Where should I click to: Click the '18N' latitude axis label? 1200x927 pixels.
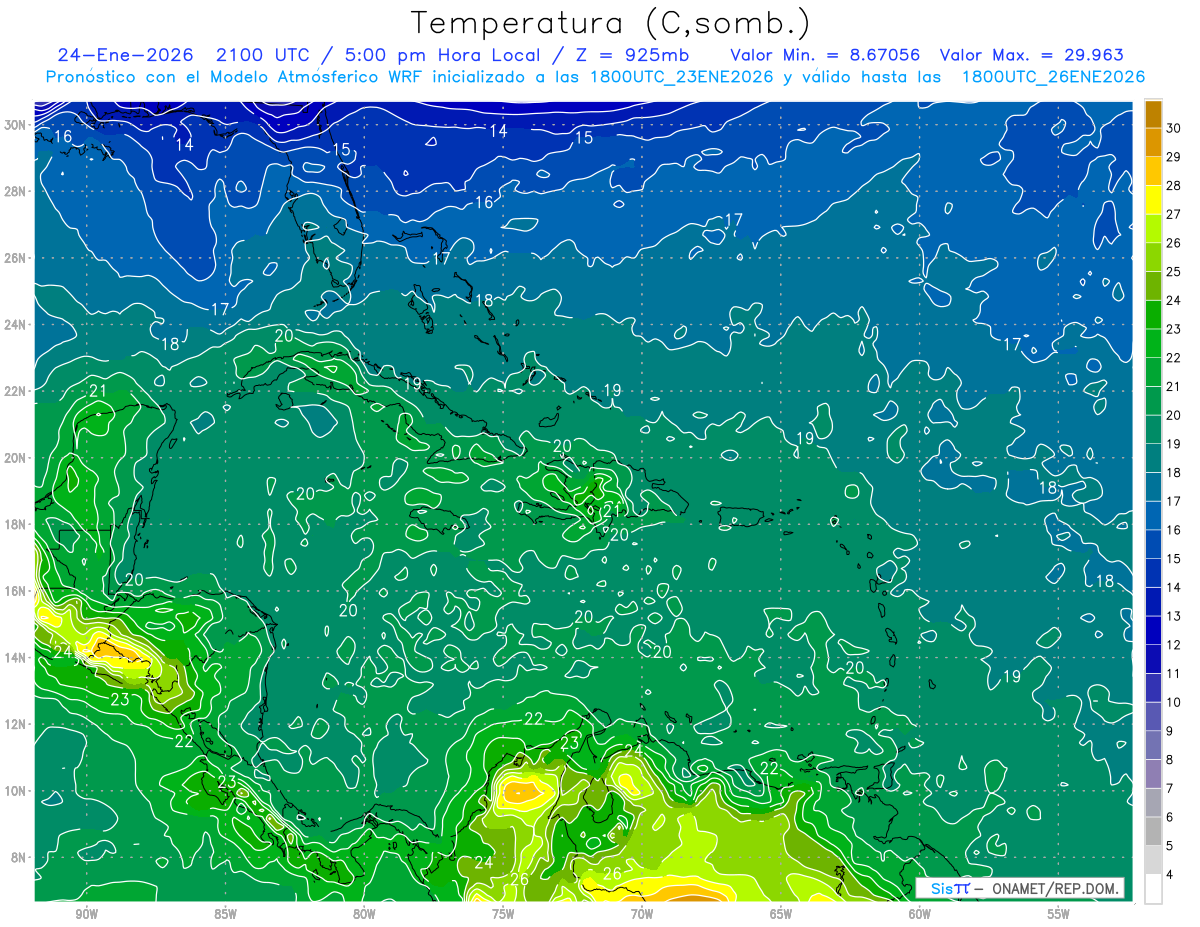(x=16, y=524)
